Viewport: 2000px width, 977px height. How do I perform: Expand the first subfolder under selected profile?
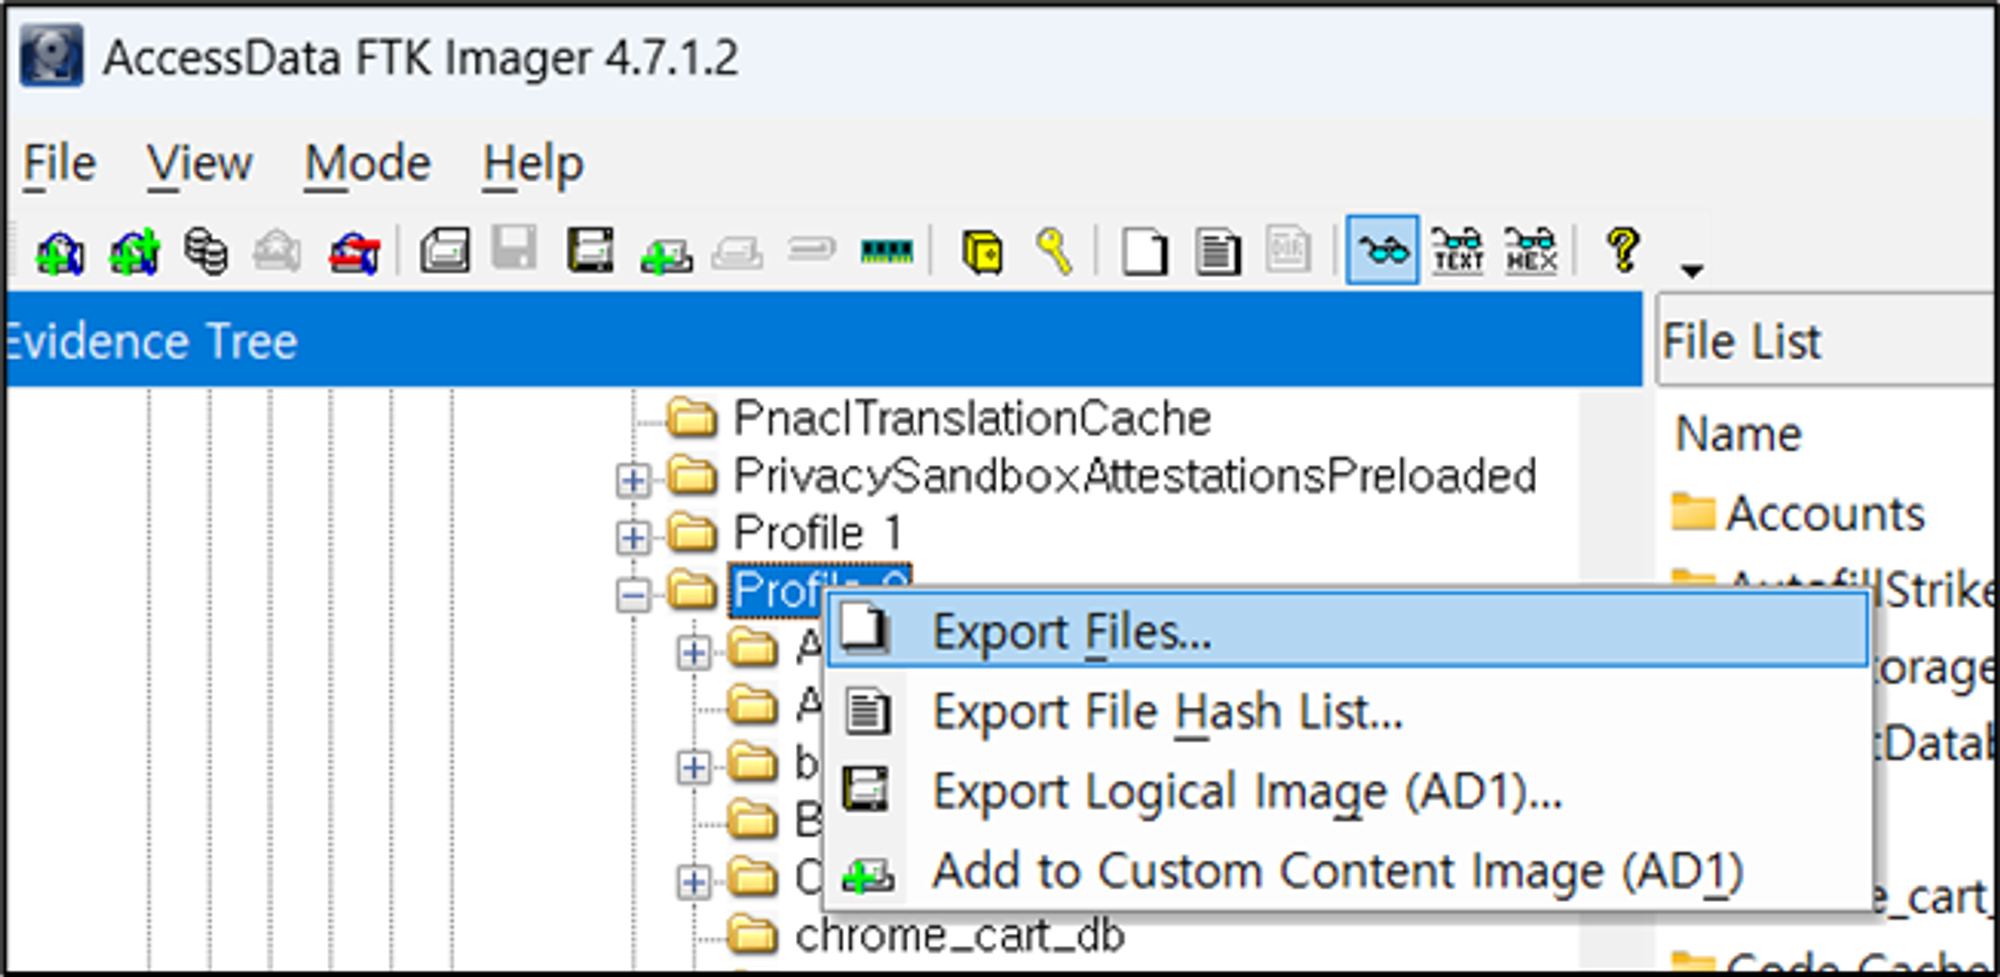(693, 653)
